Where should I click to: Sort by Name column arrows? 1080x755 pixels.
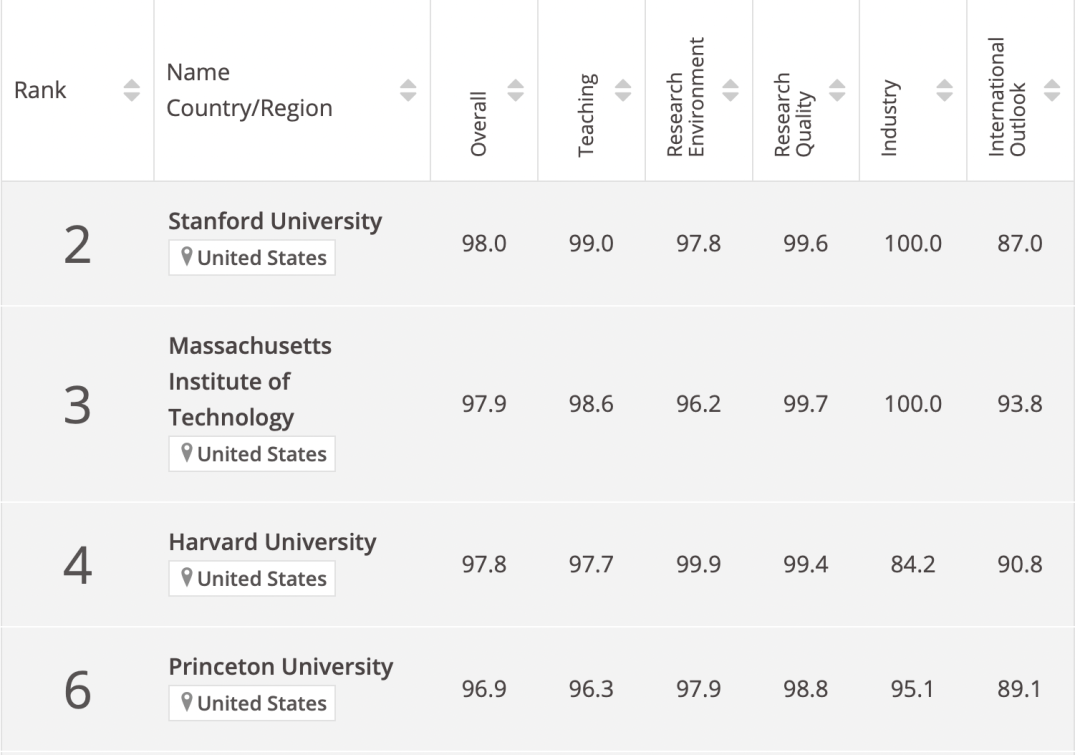408,90
